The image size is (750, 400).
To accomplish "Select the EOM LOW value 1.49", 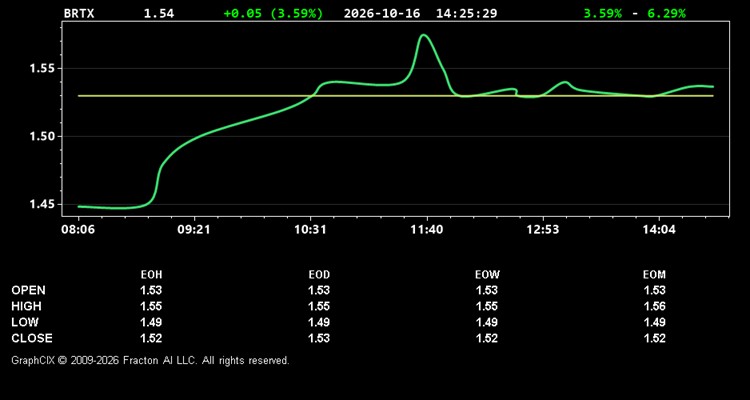I will pyautogui.click(x=655, y=322).
